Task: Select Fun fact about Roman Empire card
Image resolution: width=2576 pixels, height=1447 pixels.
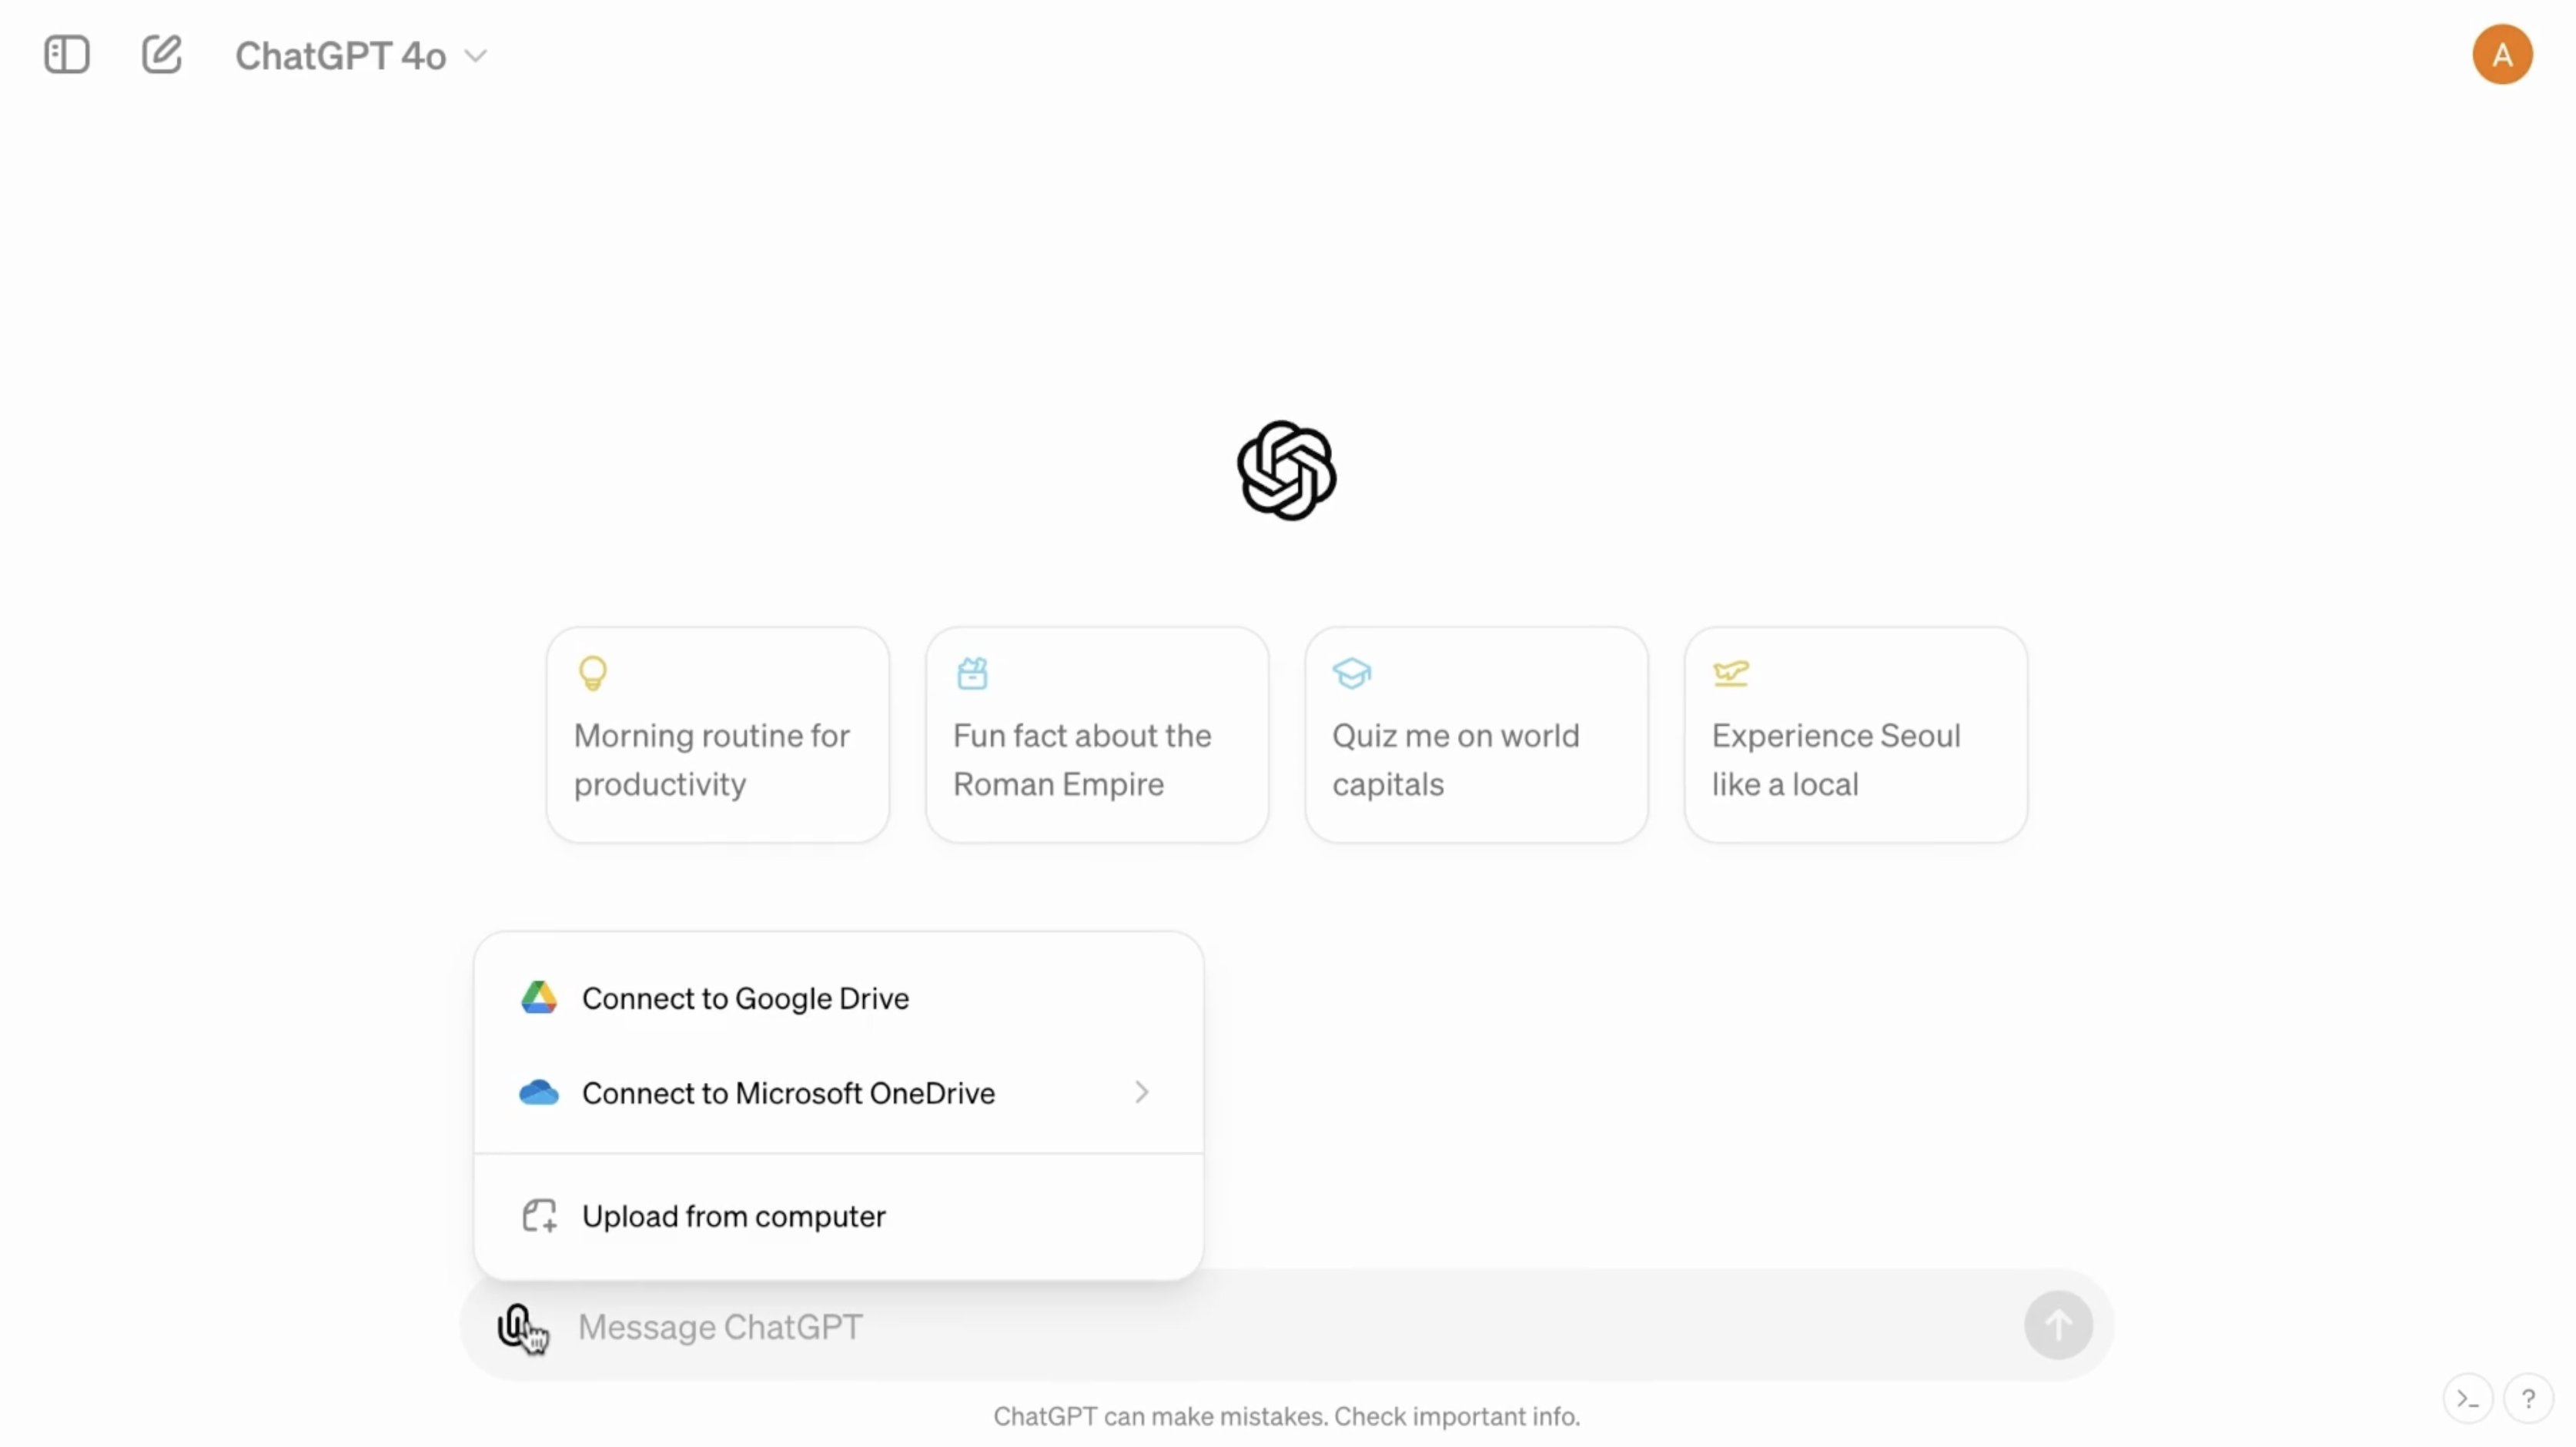Action: 1097,735
